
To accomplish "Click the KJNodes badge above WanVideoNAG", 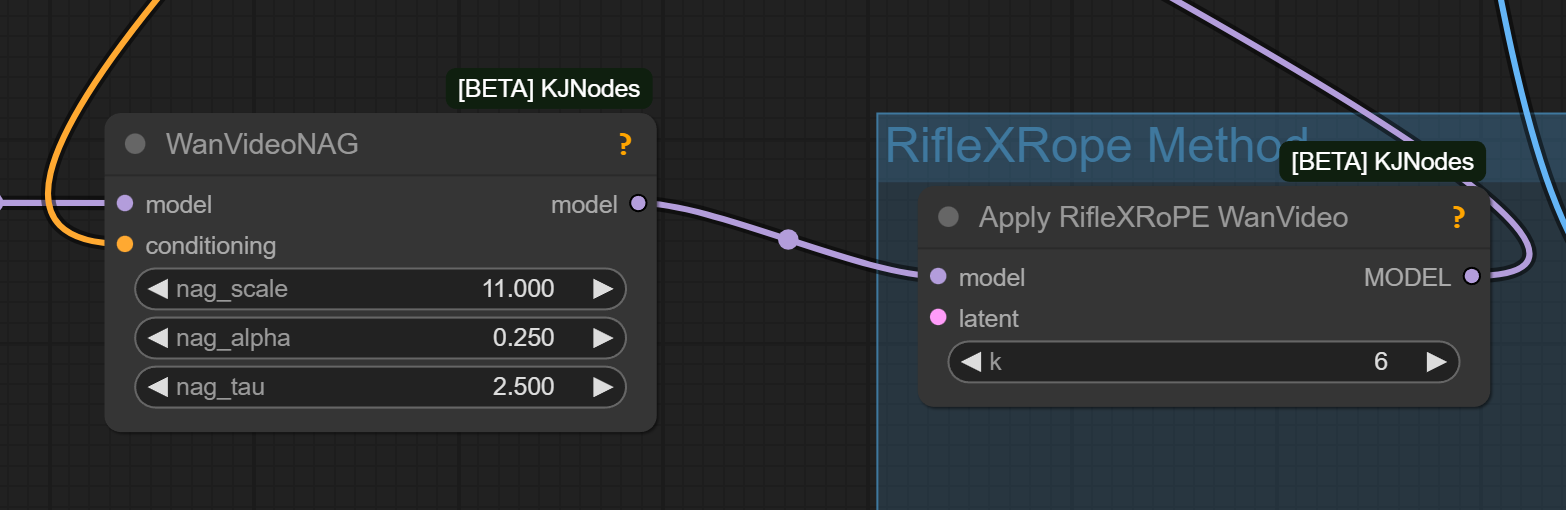I will (x=549, y=88).
